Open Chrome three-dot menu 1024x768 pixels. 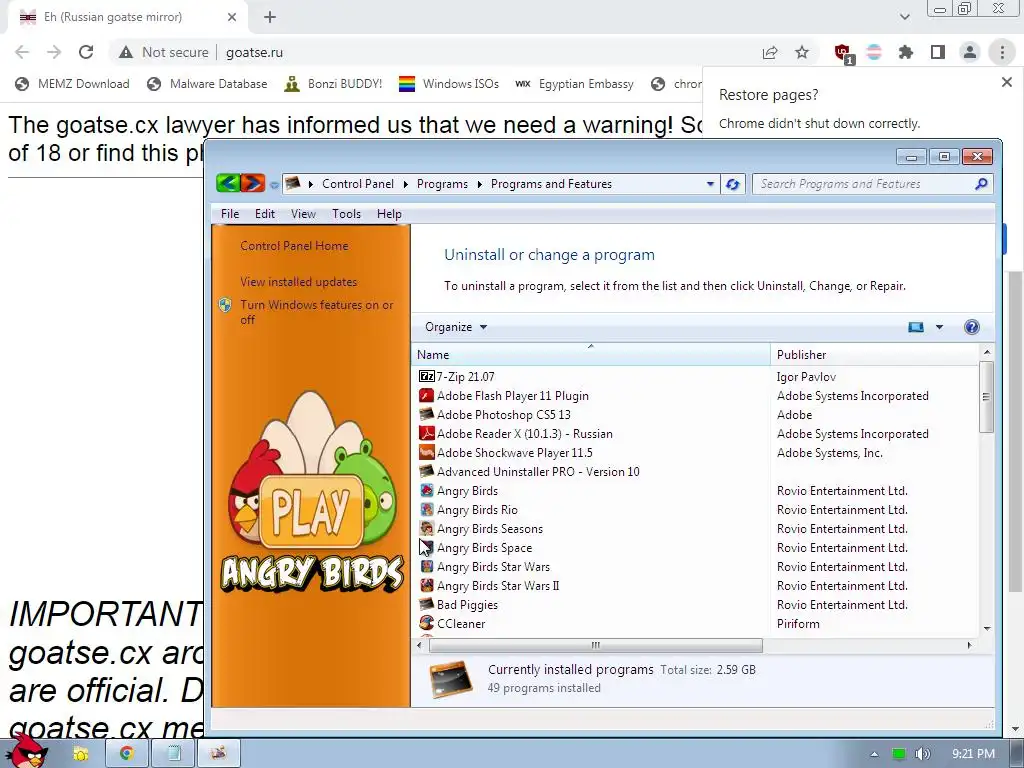click(x=1002, y=52)
